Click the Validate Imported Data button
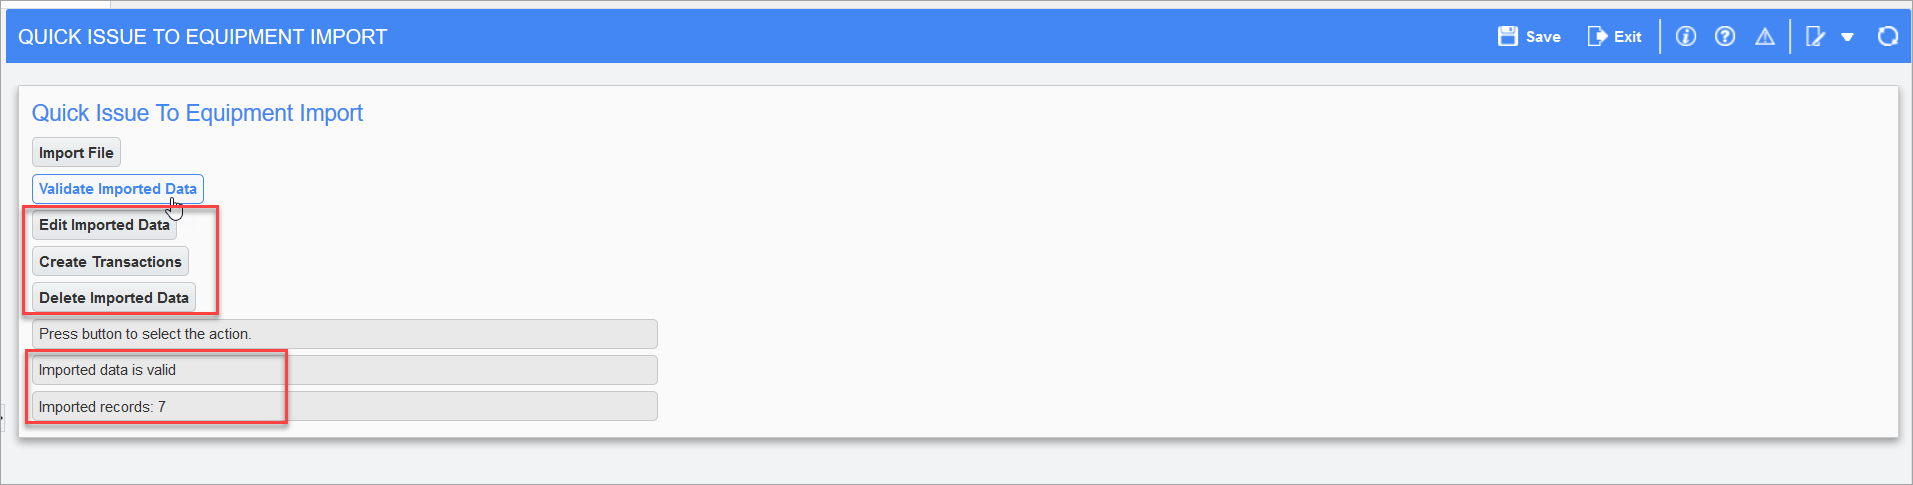 pyautogui.click(x=118, y=189)
